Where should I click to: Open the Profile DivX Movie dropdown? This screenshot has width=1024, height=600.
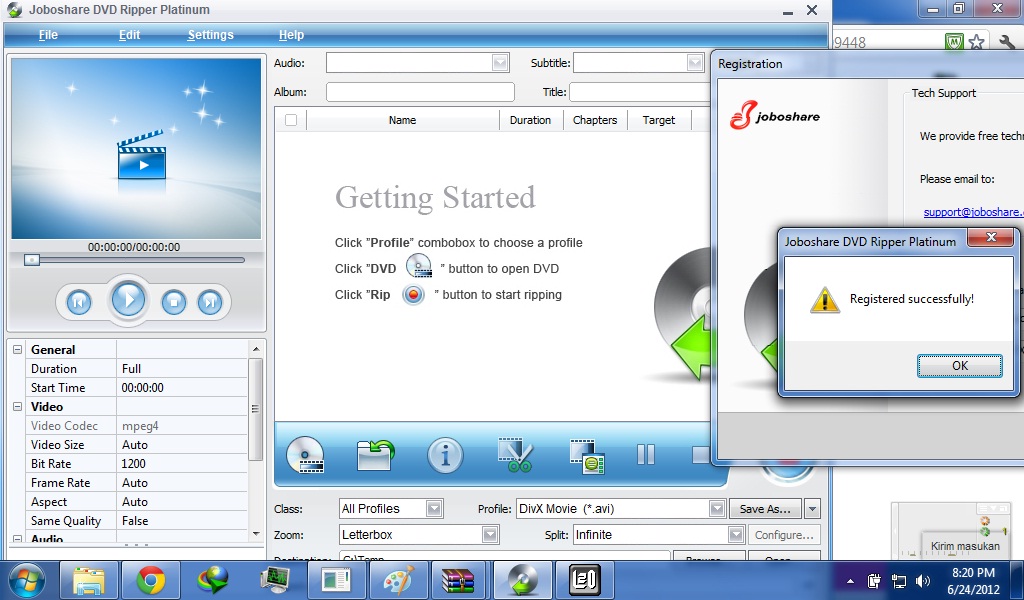717,509
